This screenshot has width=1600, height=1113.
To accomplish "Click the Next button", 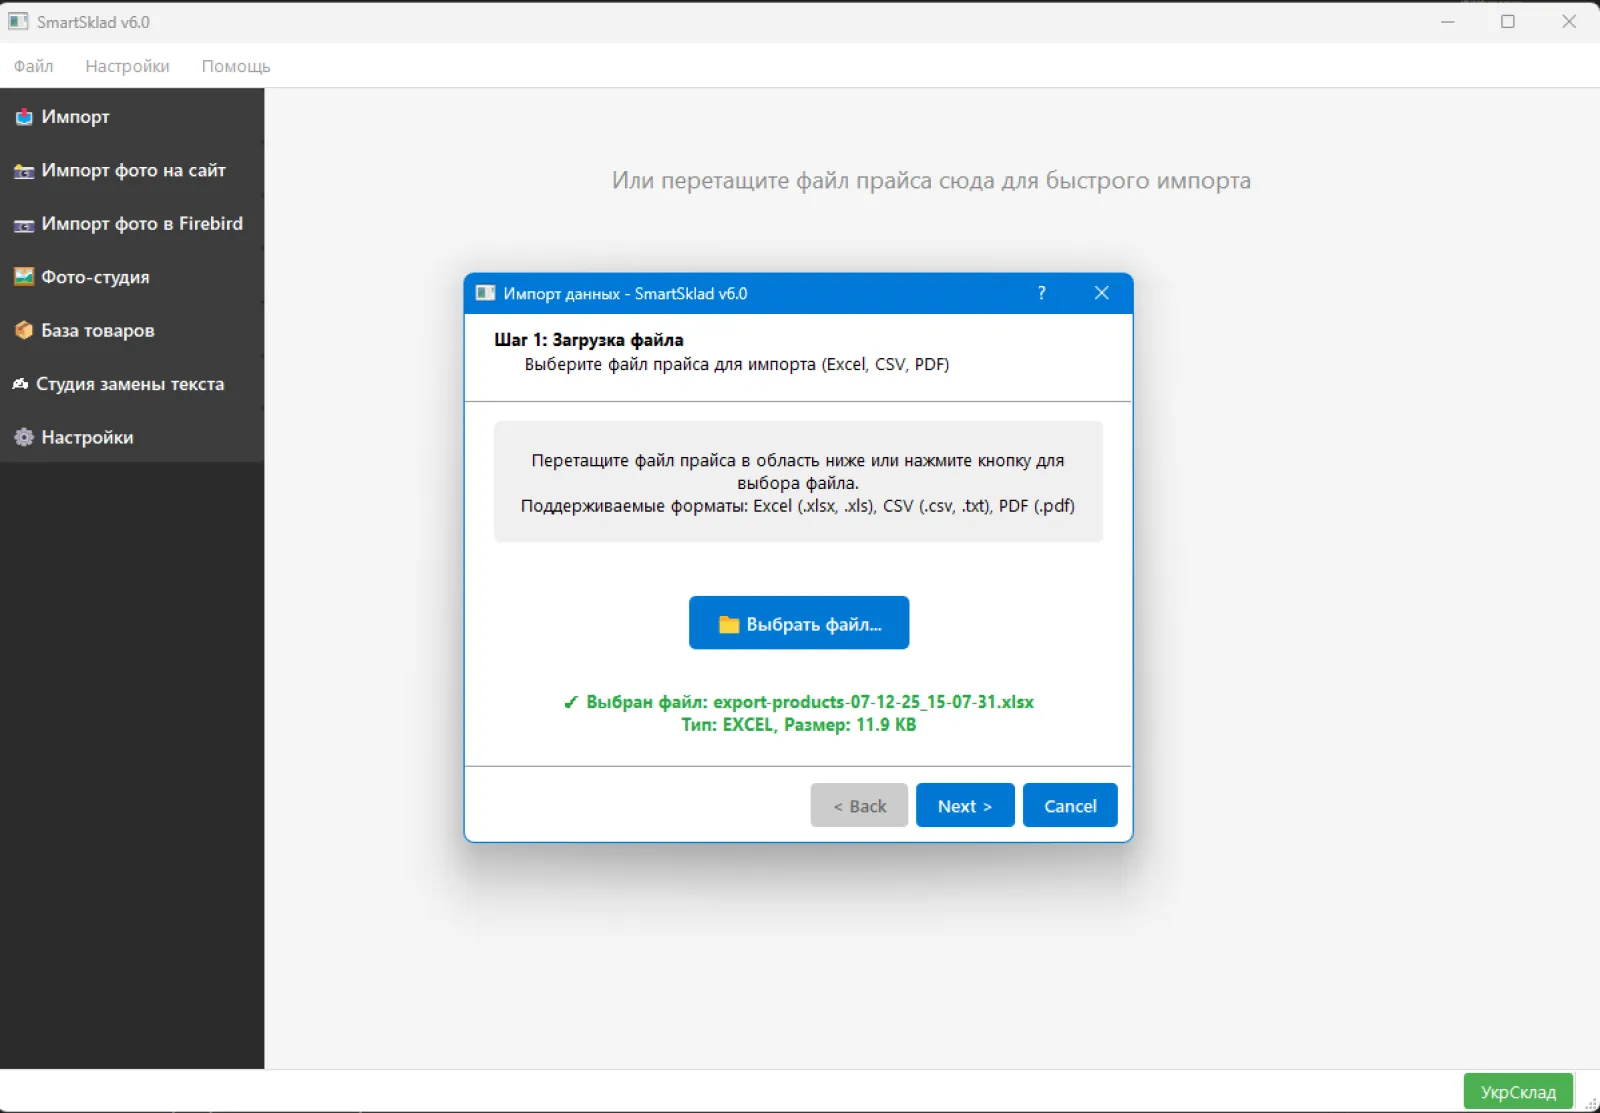I will [x=965, y=805].
